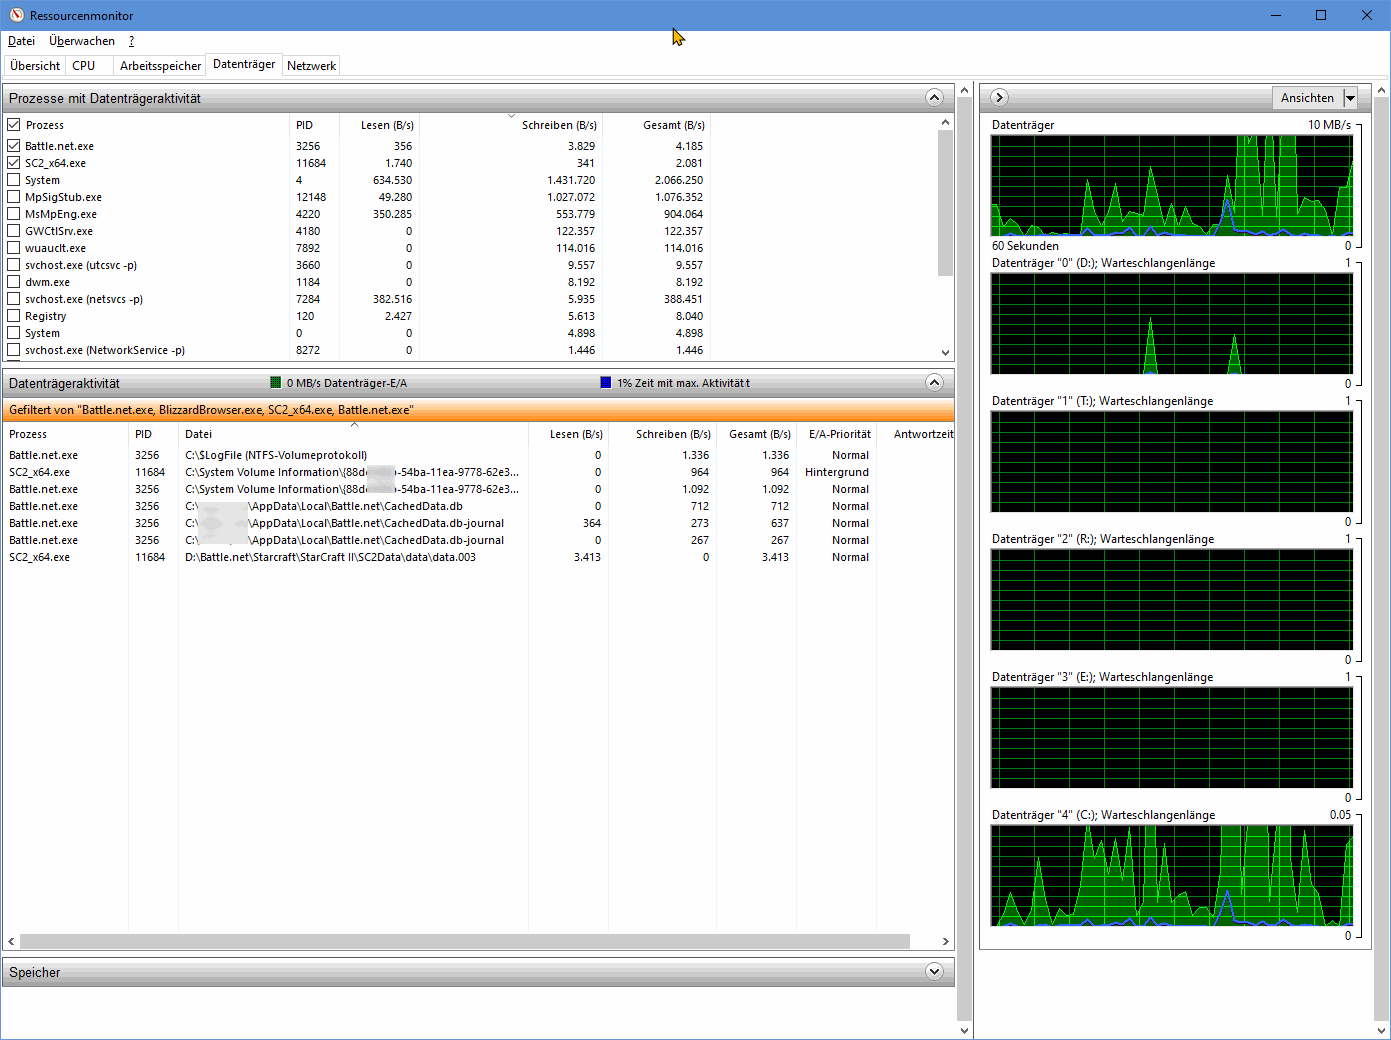Uncheck the SC2_x64.exe process checkbox

click(x=14, y=163)
